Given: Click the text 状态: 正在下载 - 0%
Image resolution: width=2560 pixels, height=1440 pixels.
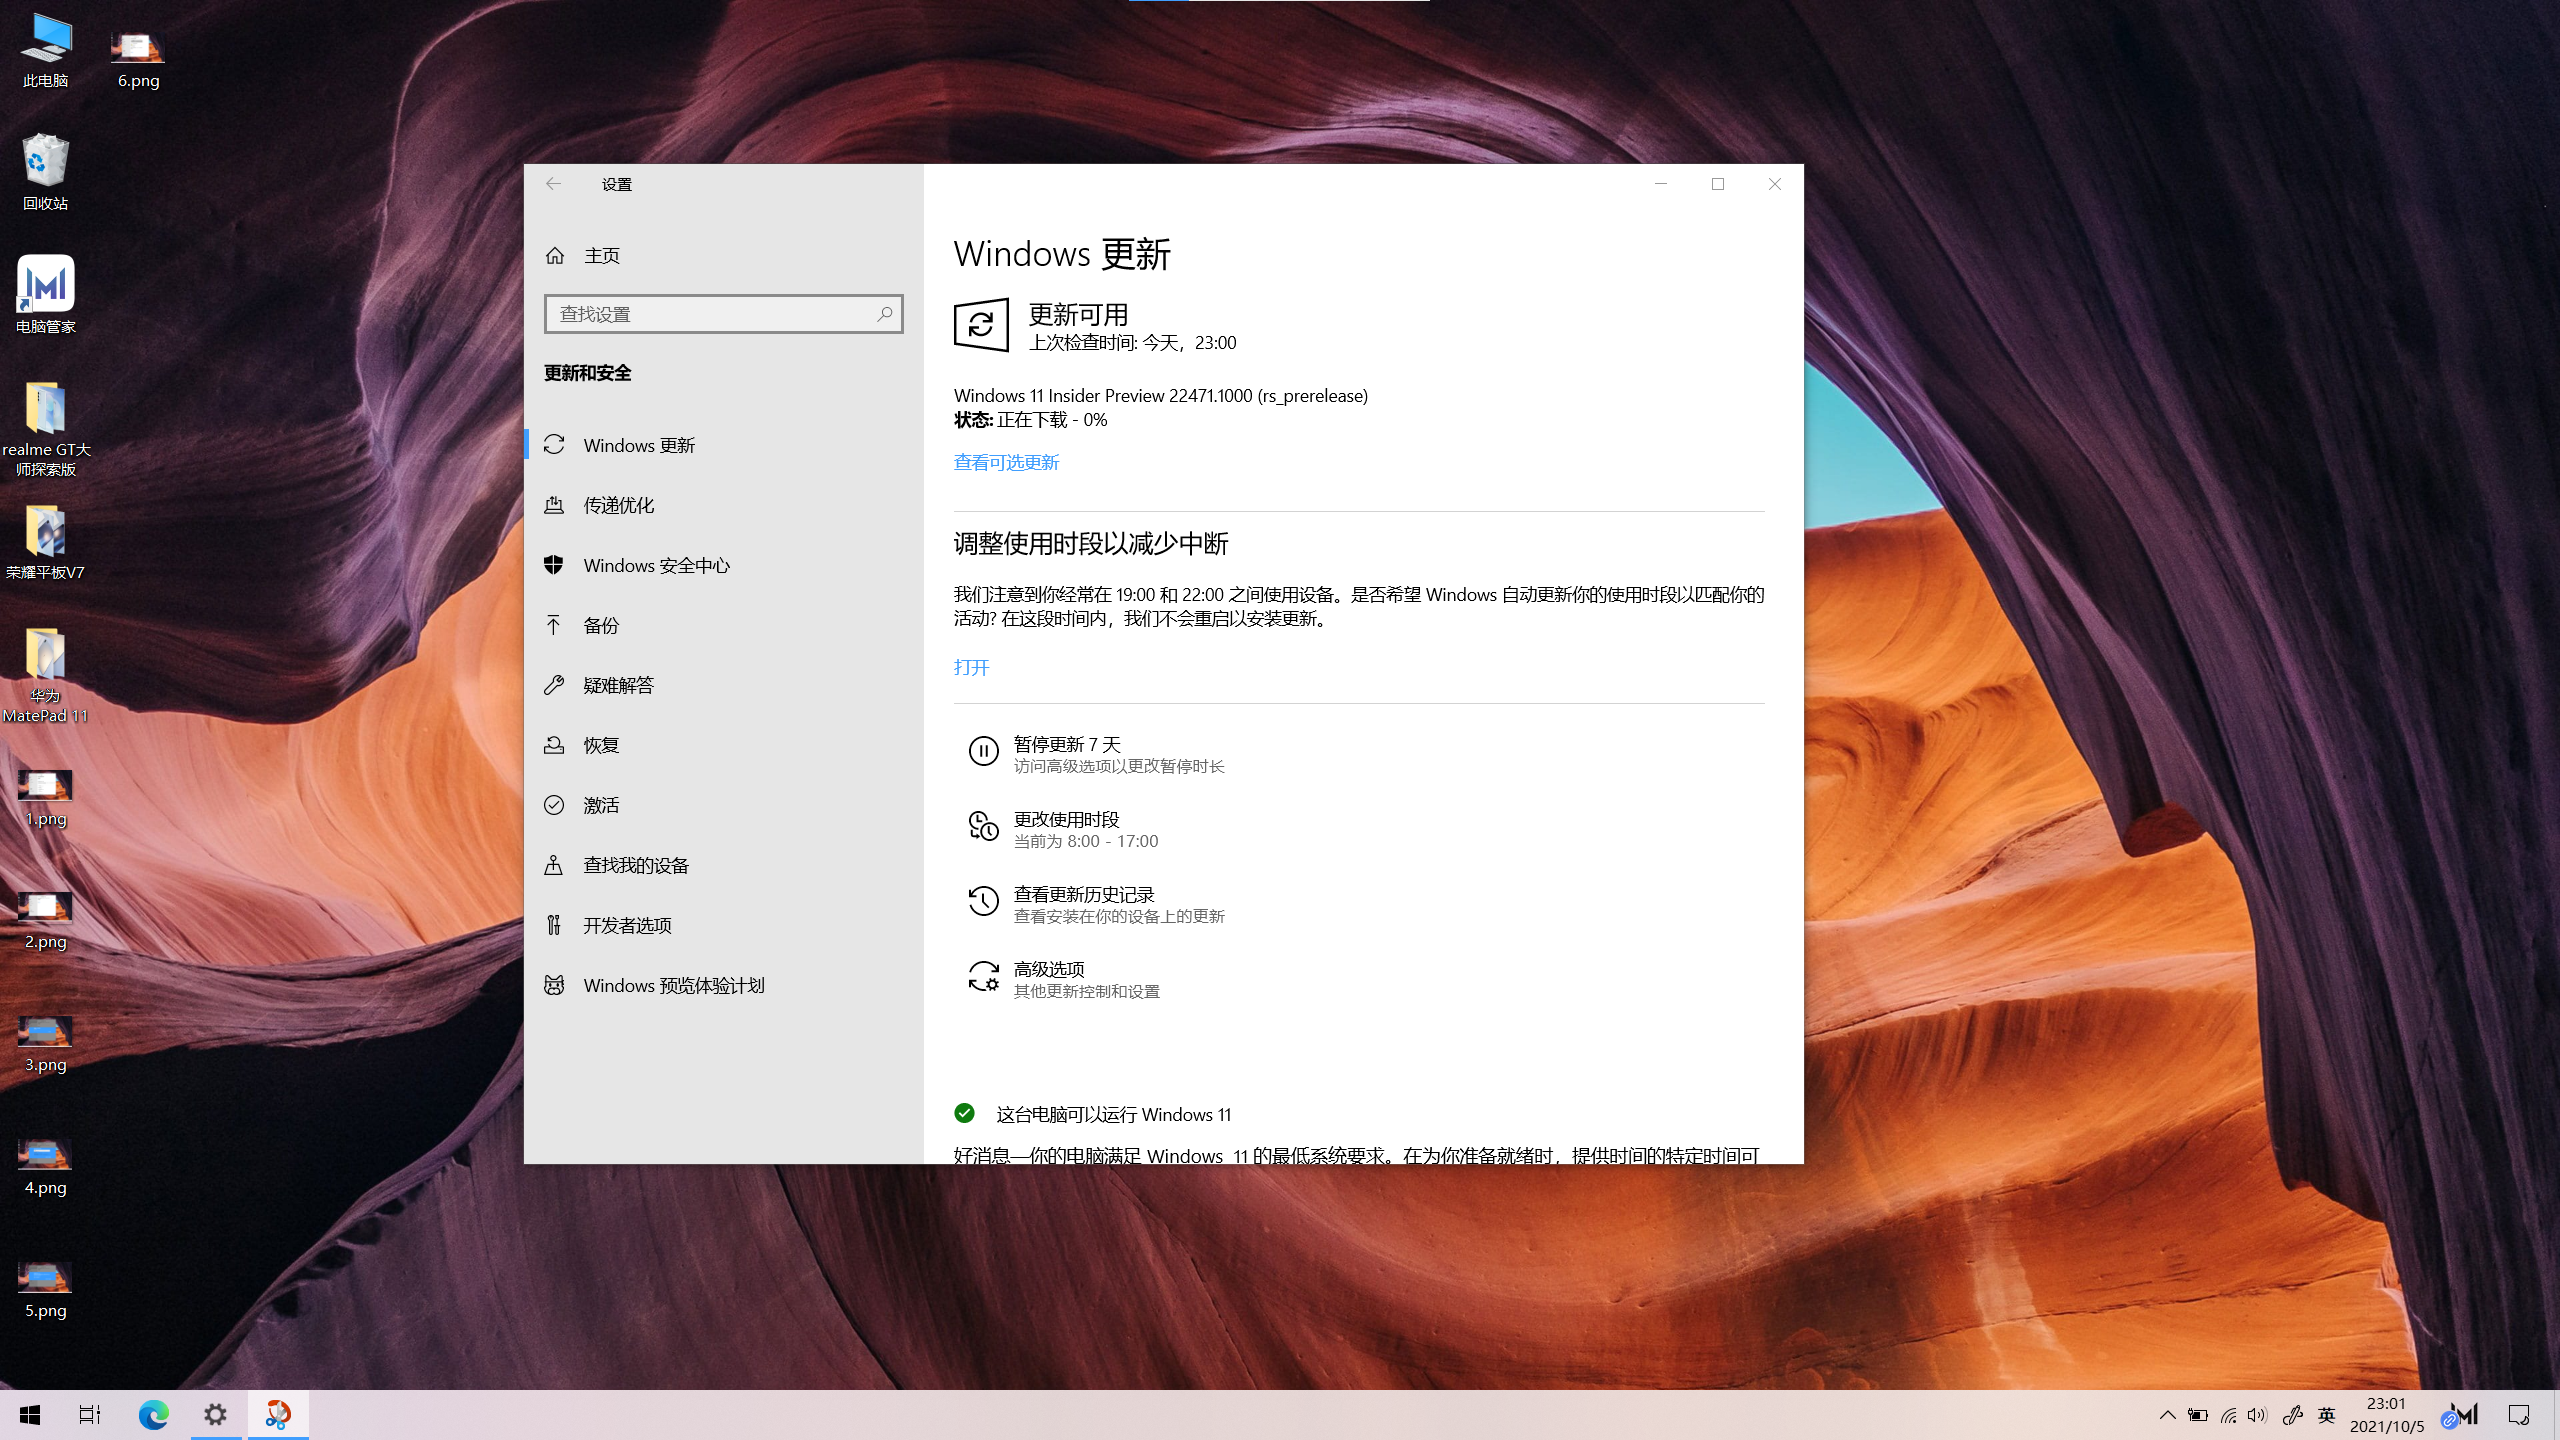Looking at the screenshot, I should coord(1030,420).
